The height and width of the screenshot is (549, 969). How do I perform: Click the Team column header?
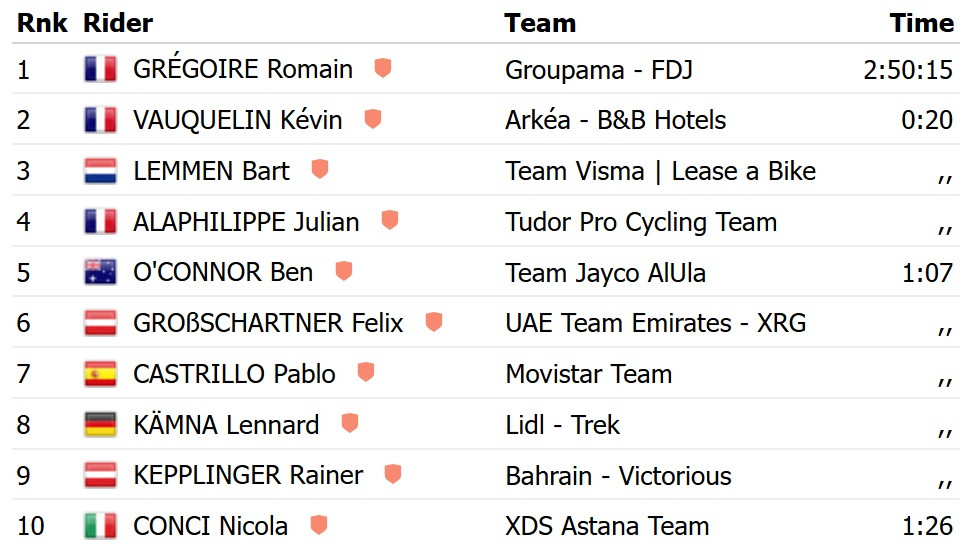540,23
